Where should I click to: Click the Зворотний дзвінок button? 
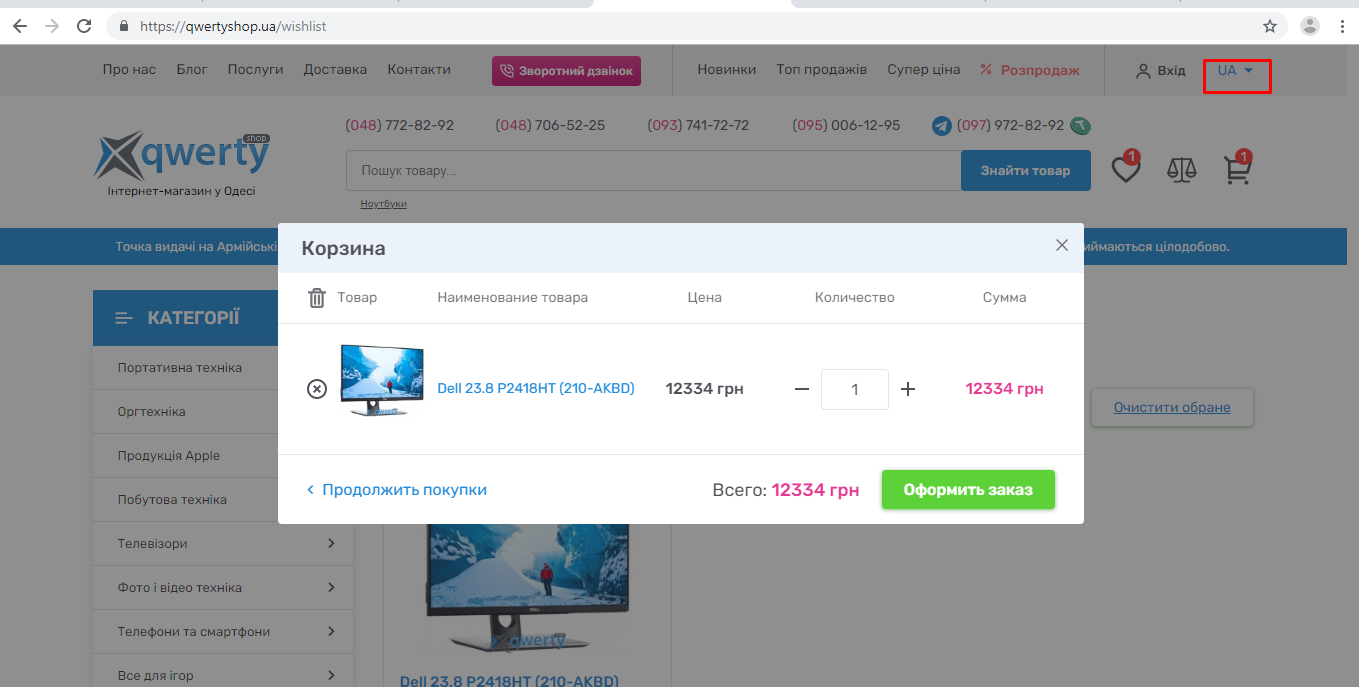click(566, 71)
